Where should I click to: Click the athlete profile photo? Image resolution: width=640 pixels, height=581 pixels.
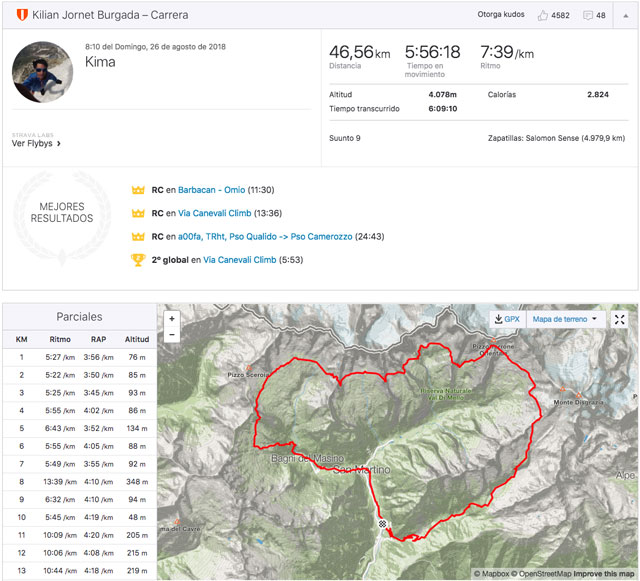pos(42,71)
